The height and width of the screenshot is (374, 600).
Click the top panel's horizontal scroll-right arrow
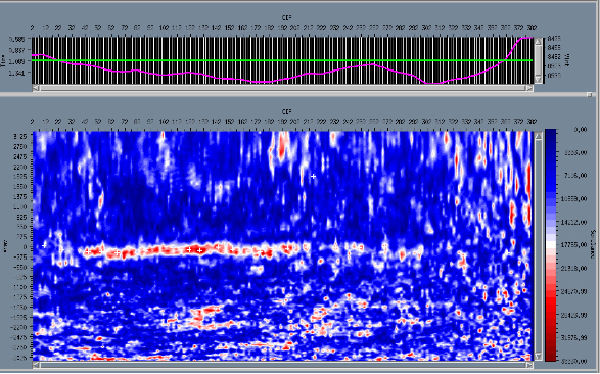pos(529,88)
